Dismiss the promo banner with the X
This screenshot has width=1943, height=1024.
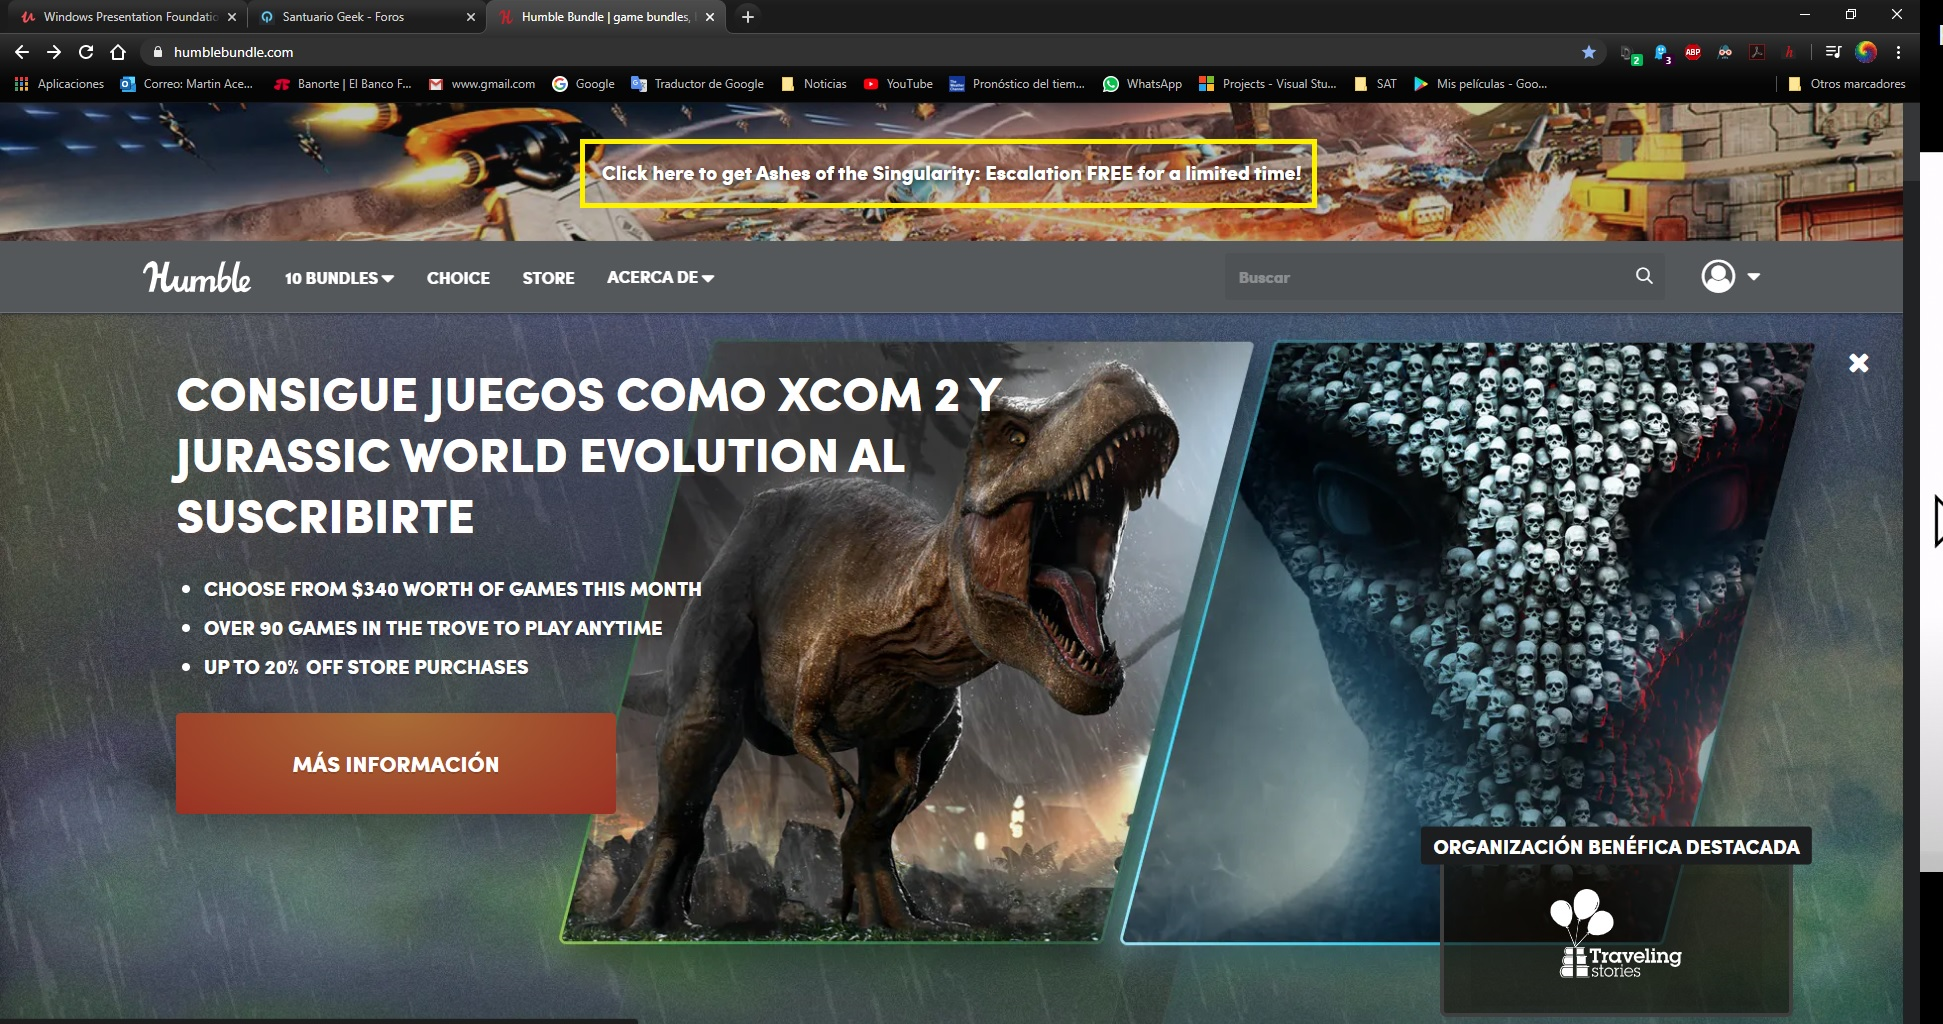1858,363
